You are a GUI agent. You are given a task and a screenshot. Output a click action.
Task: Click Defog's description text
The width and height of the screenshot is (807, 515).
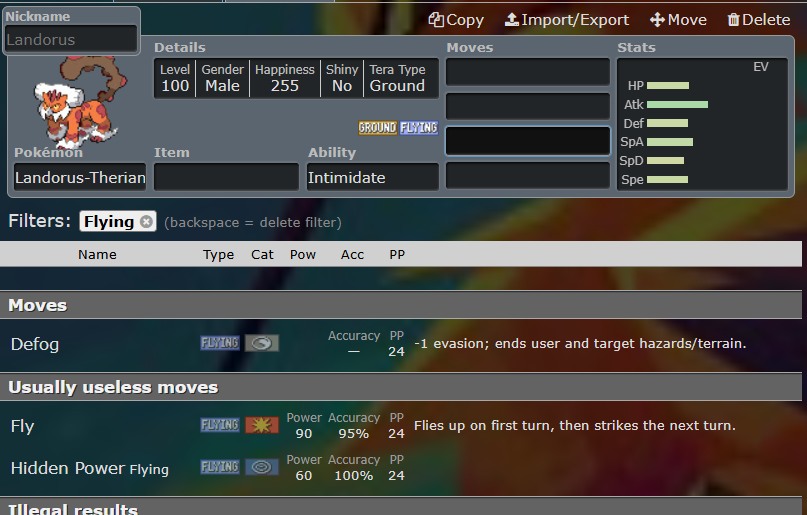tap(581, 344)
